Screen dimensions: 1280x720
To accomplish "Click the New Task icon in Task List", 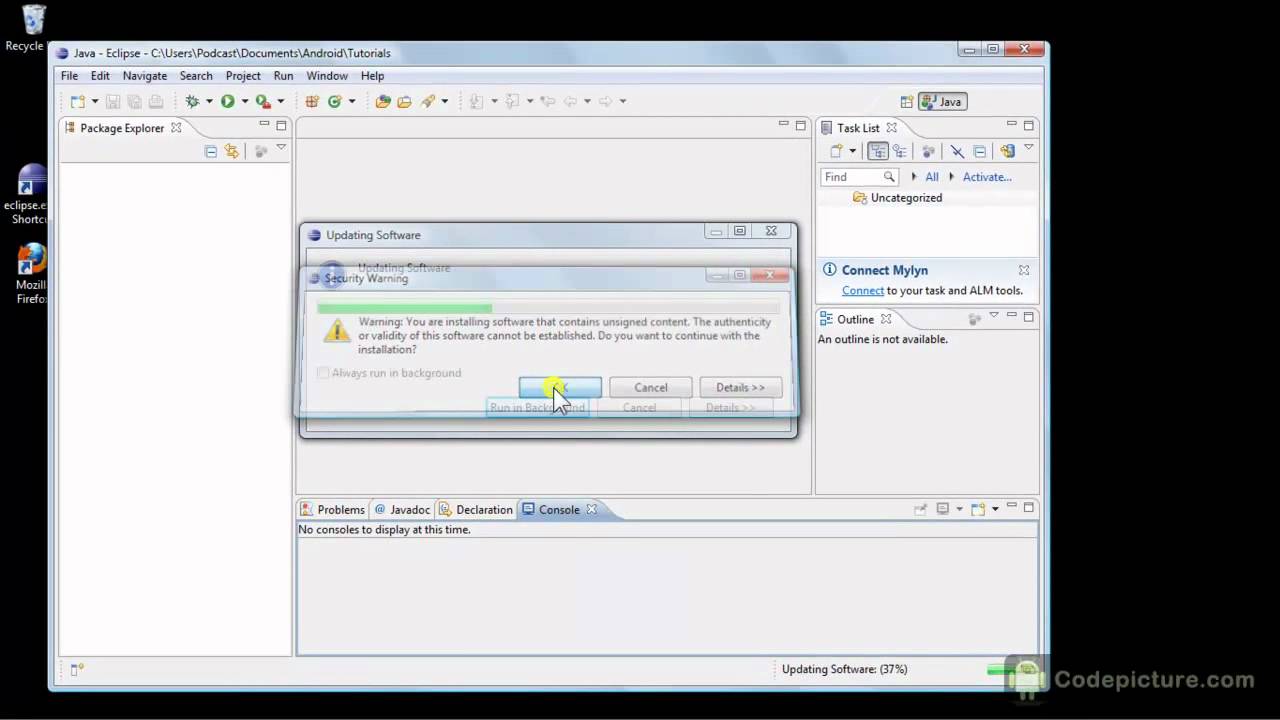I will [x=837, y=151].
